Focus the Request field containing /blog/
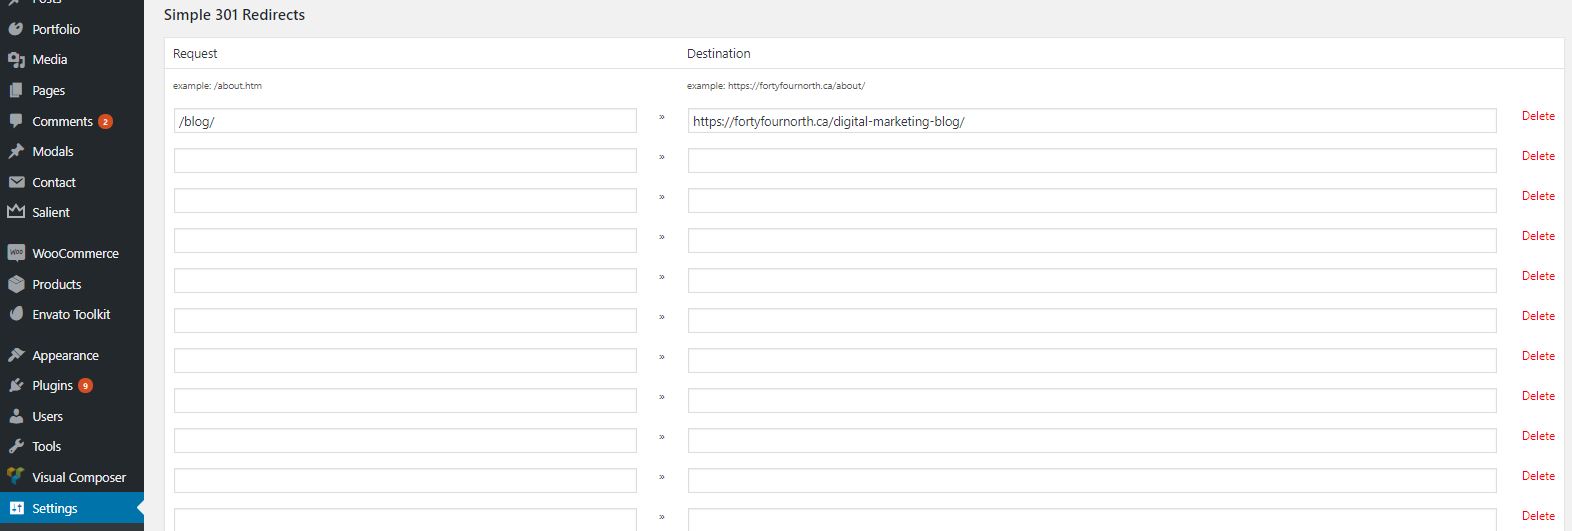Screen dimensions: 1572x531 click(405, 121)
